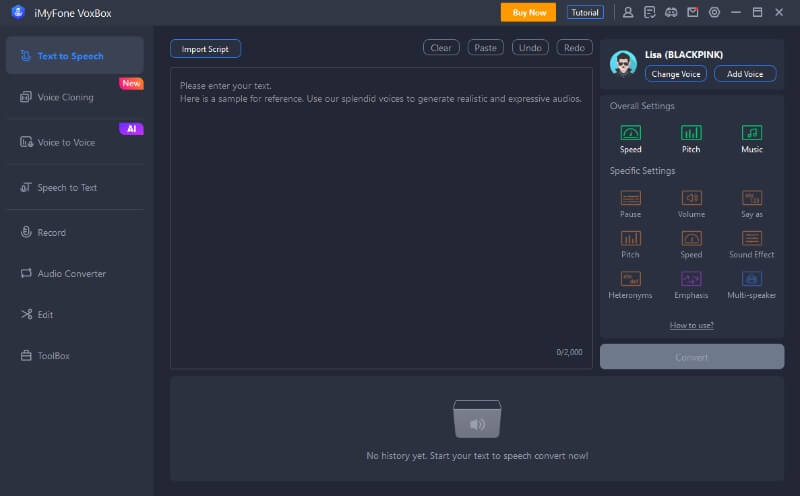Screen dimensions: 800x496
Task: Open the Heteronyms setting
Action: click(x=630, y=285)
